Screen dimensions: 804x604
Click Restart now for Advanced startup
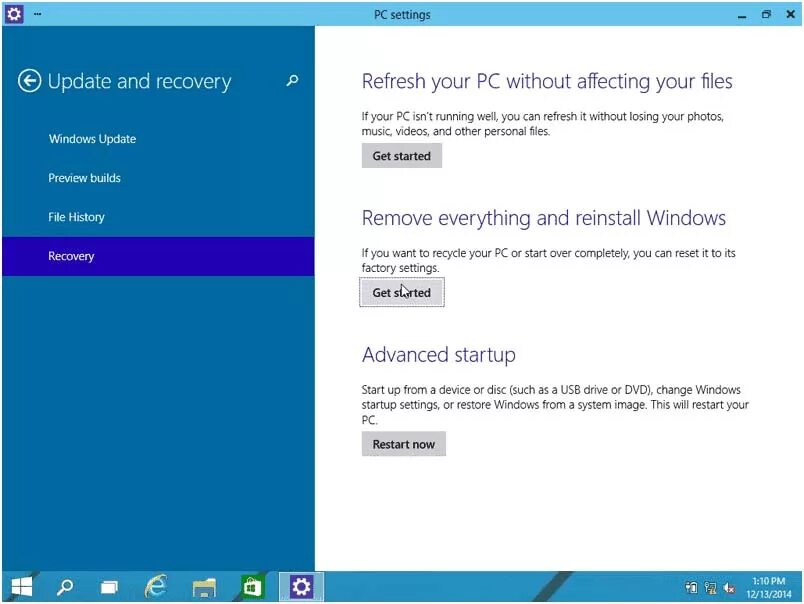[x=404, y=444]
